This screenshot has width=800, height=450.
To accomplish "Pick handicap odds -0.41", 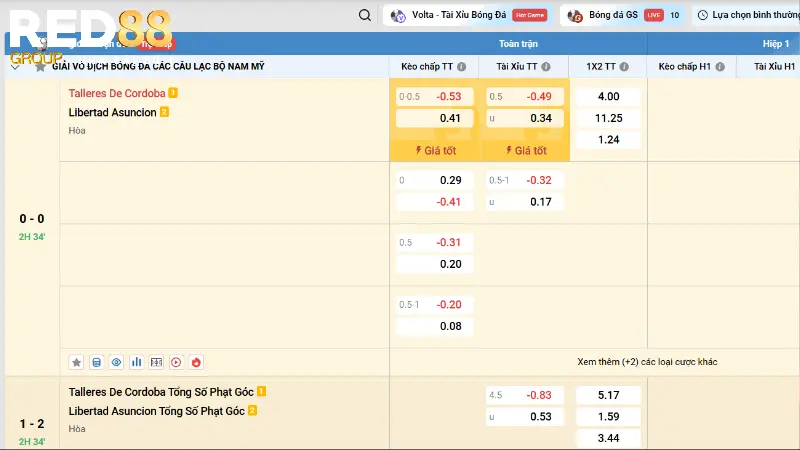I will (x=434, y=202).
